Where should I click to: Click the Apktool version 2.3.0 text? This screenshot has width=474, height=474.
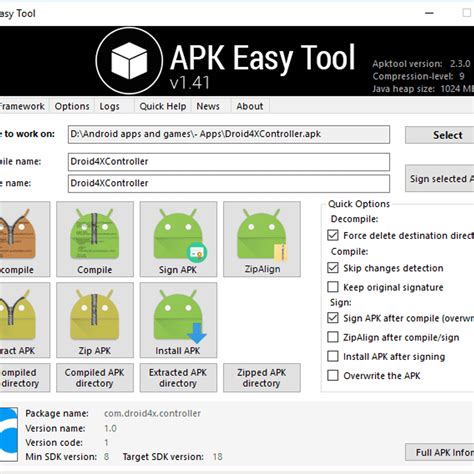click(421, 64)
